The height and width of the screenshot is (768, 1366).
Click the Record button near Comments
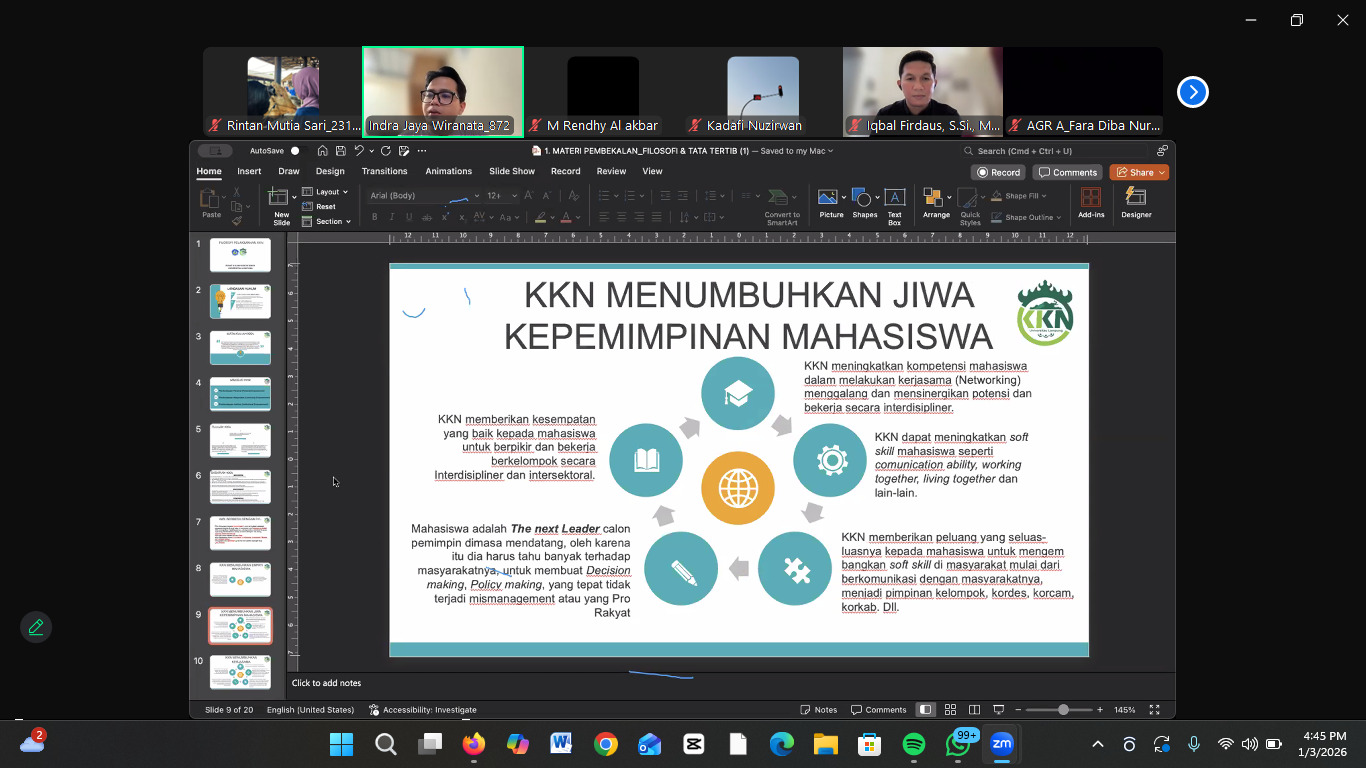(999, 172)
